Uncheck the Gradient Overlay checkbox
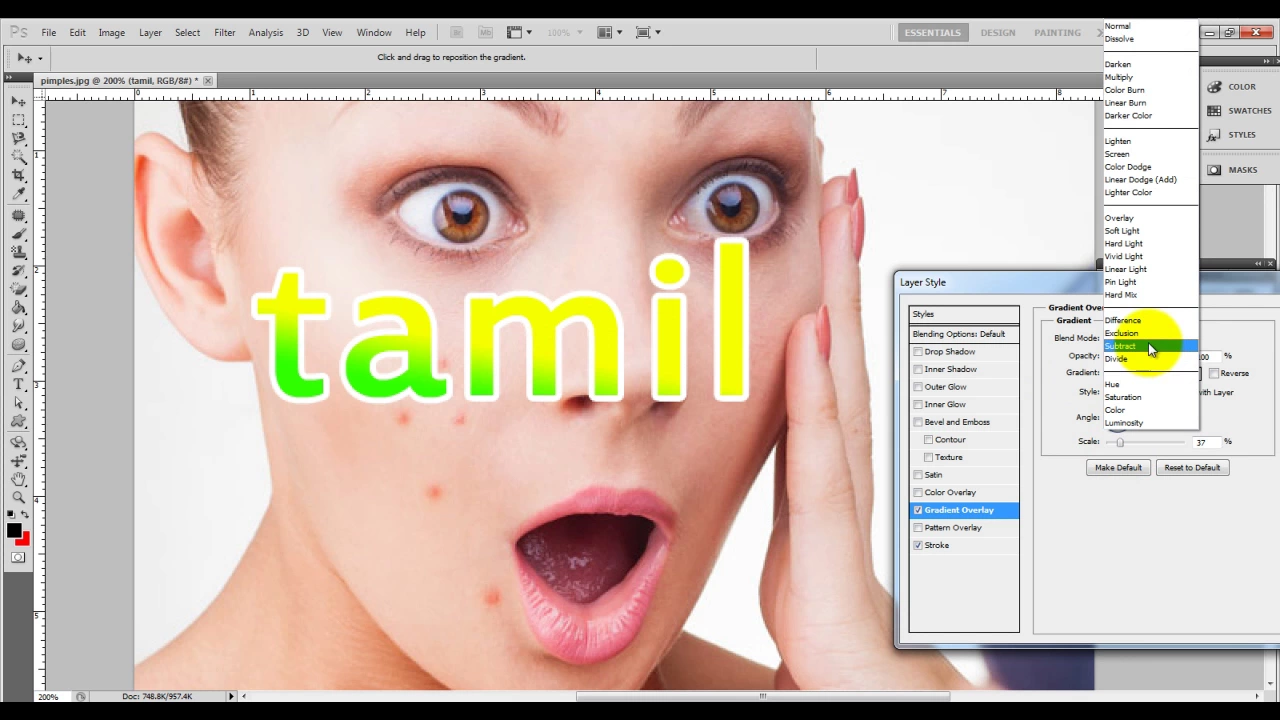This screenshot has height=720, width=1280. 918,510
